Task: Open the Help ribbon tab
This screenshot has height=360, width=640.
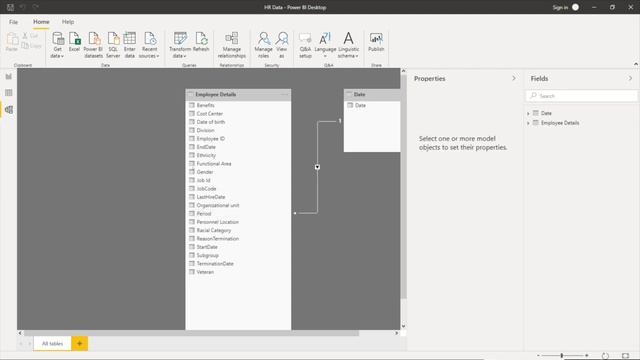Action: [68, 22]
